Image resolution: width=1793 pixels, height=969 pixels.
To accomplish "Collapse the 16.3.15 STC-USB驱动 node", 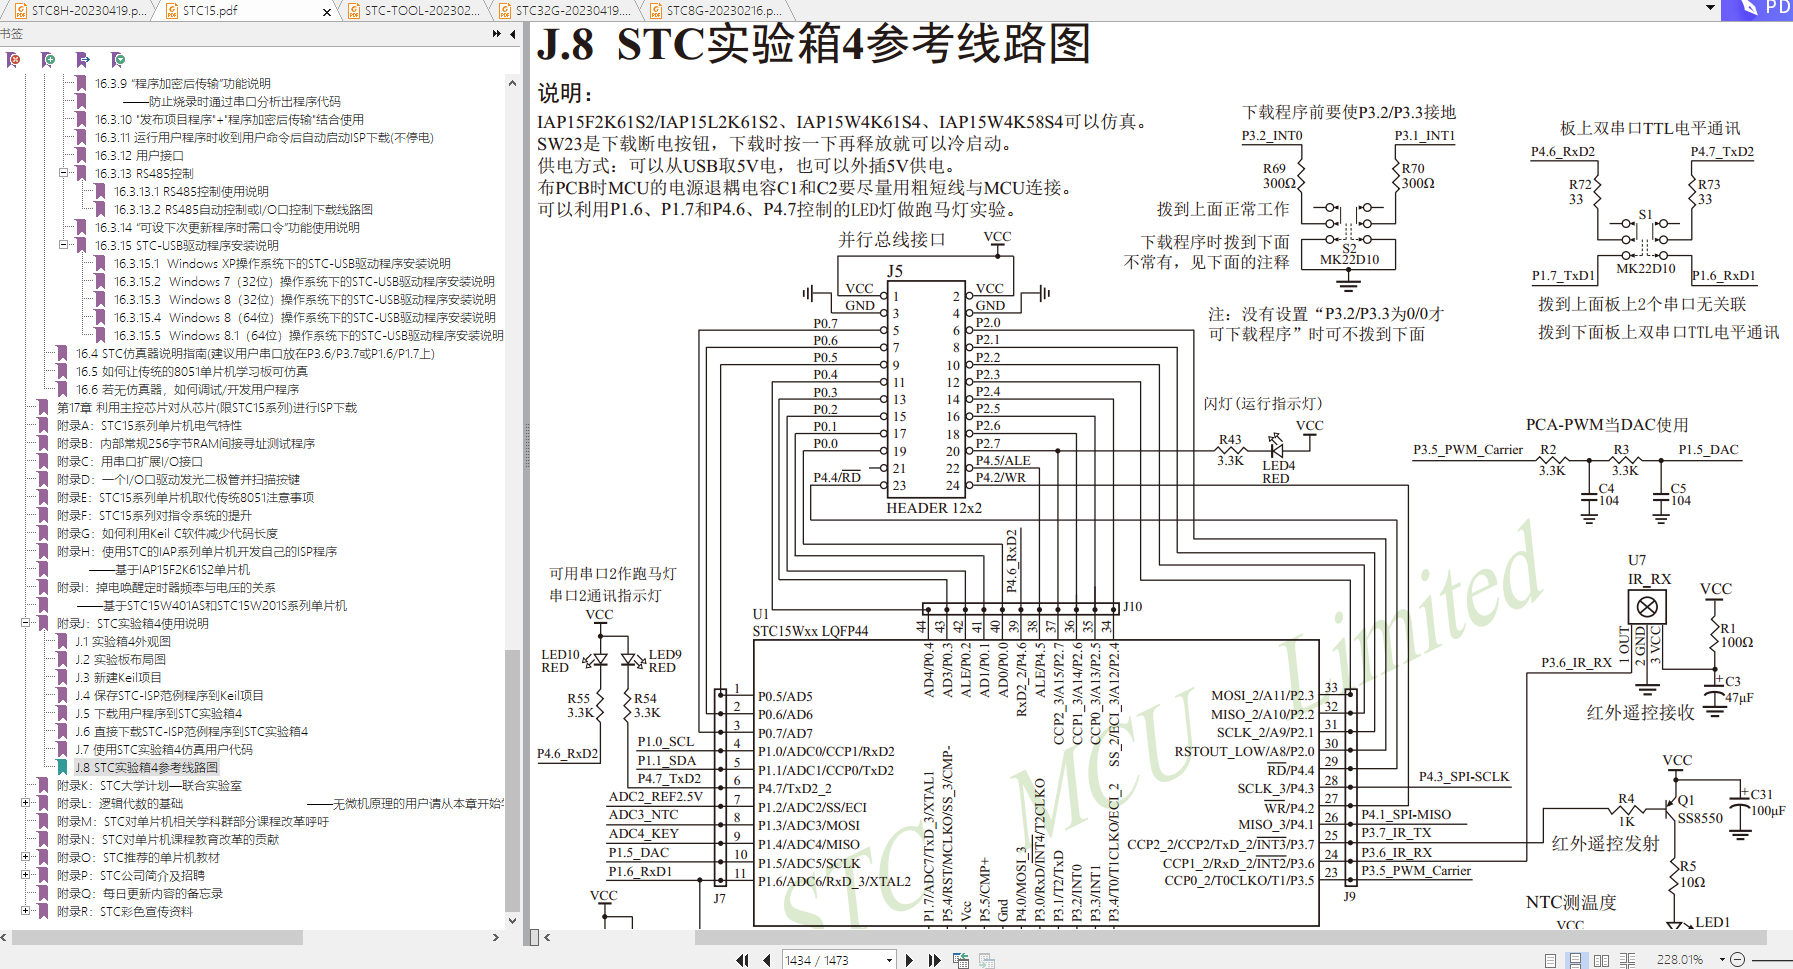I will [64, 245].
